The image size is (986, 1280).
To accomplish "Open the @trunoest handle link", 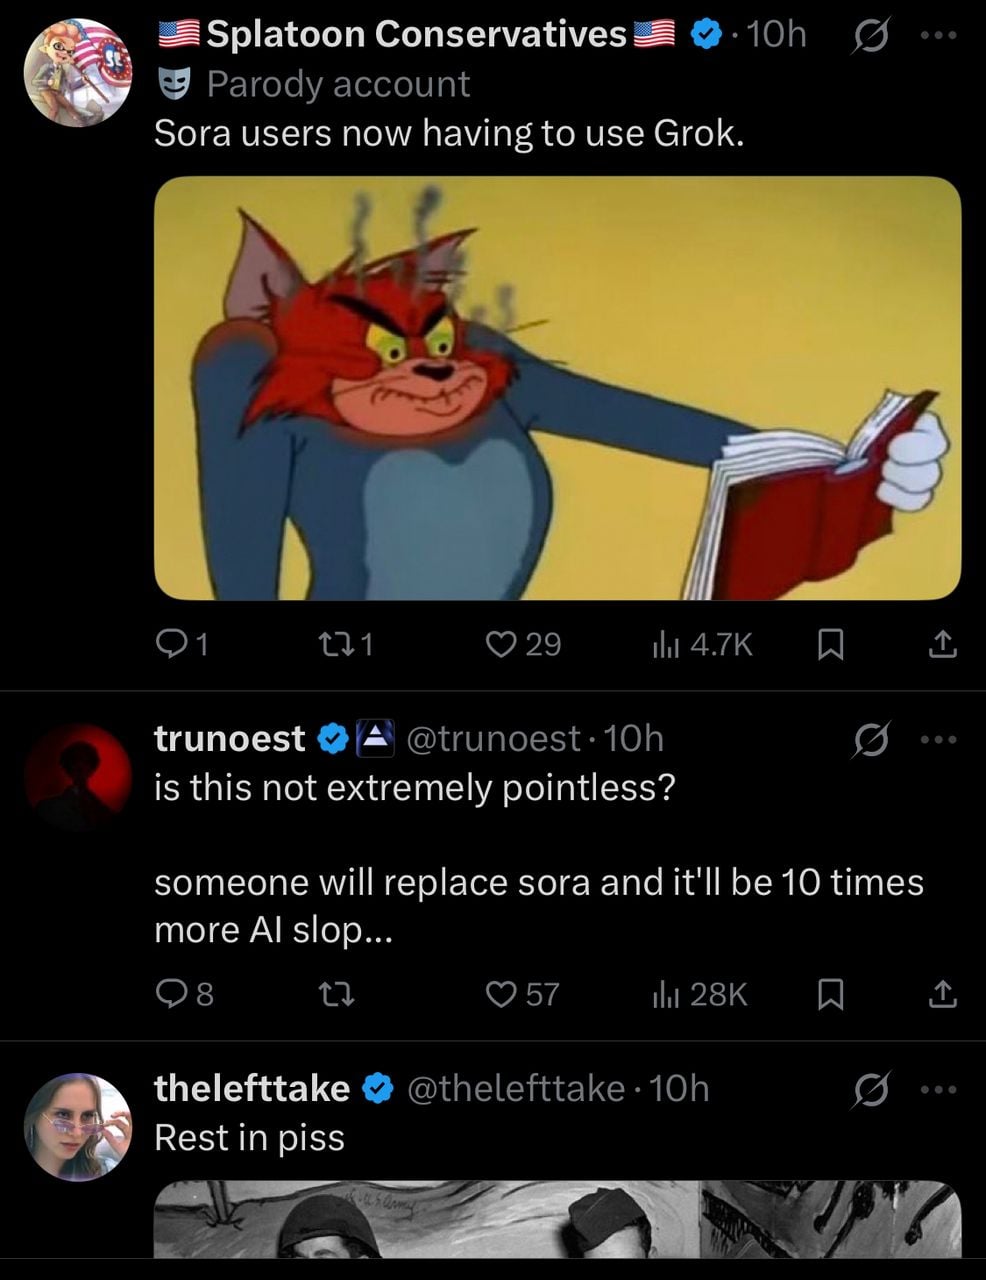I will click(493, 738).
